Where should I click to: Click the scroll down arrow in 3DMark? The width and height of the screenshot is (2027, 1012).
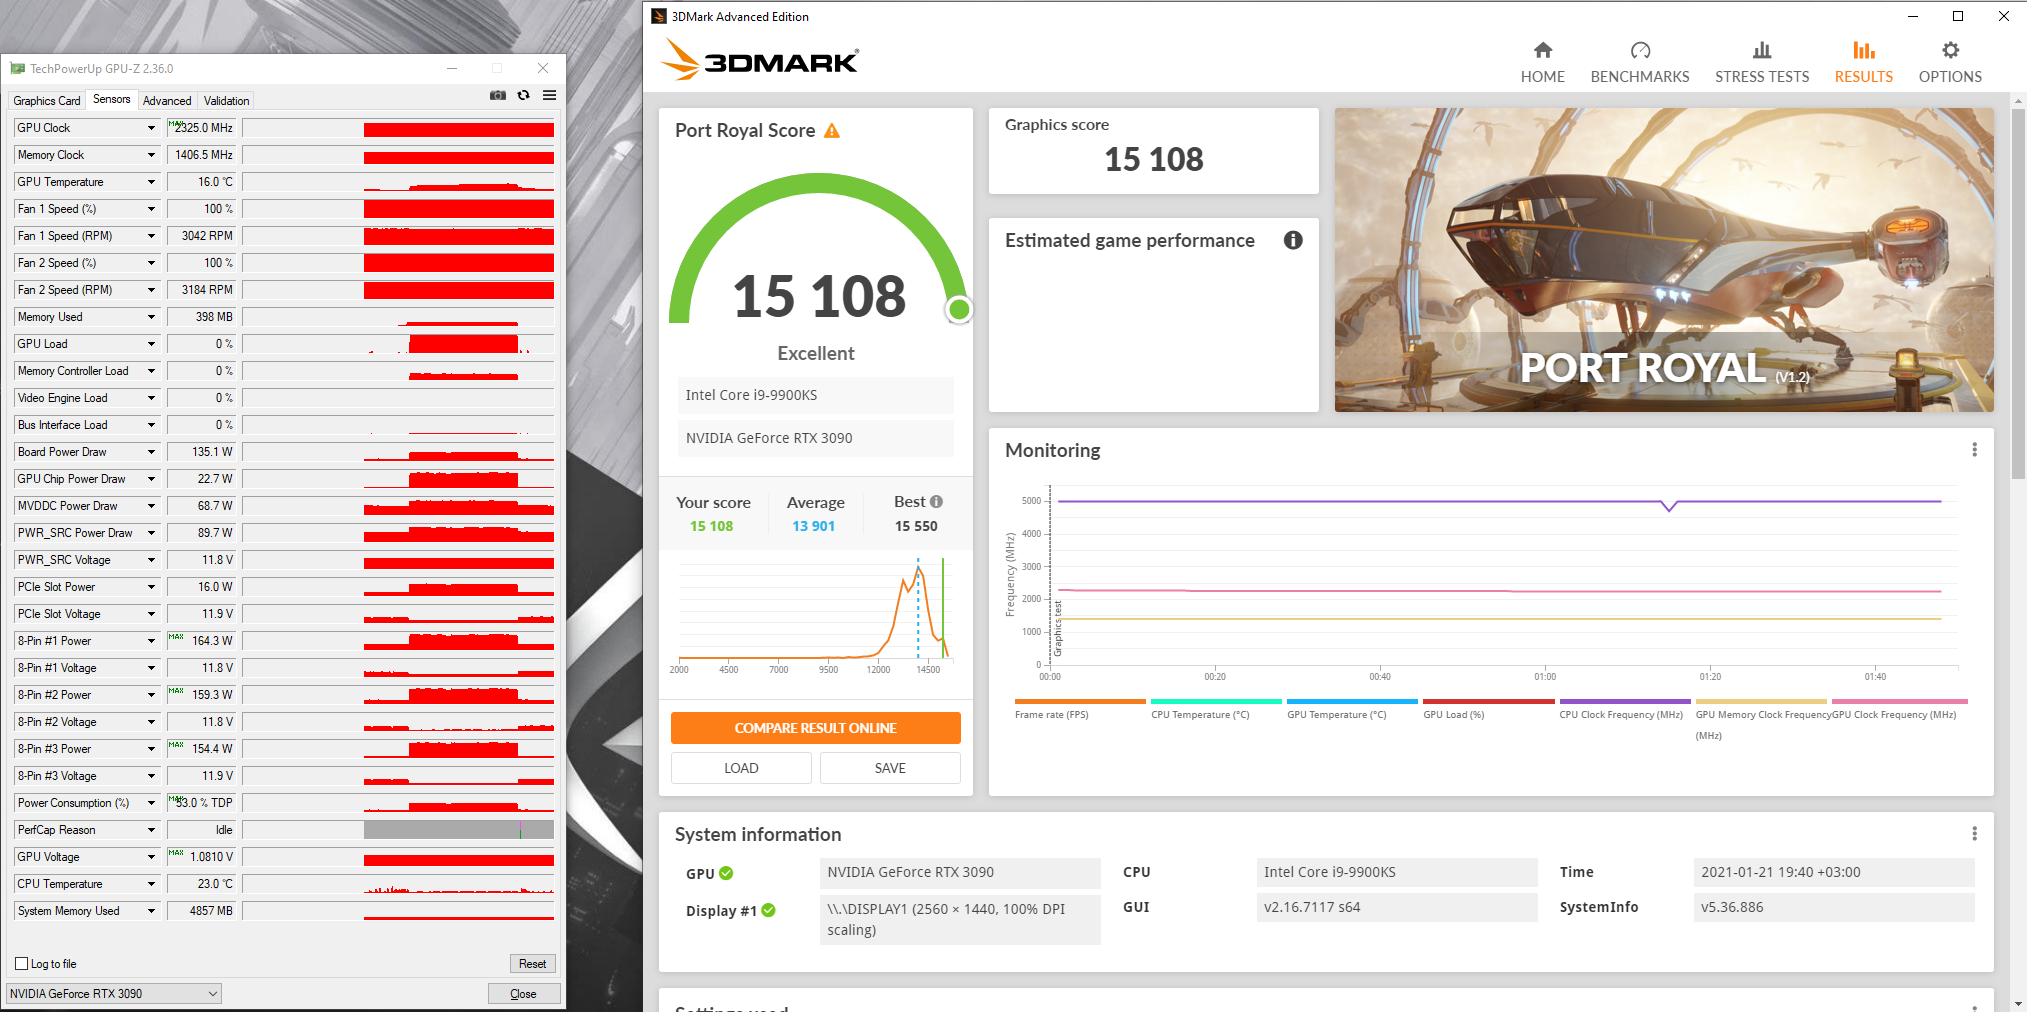[2019, 1003]
